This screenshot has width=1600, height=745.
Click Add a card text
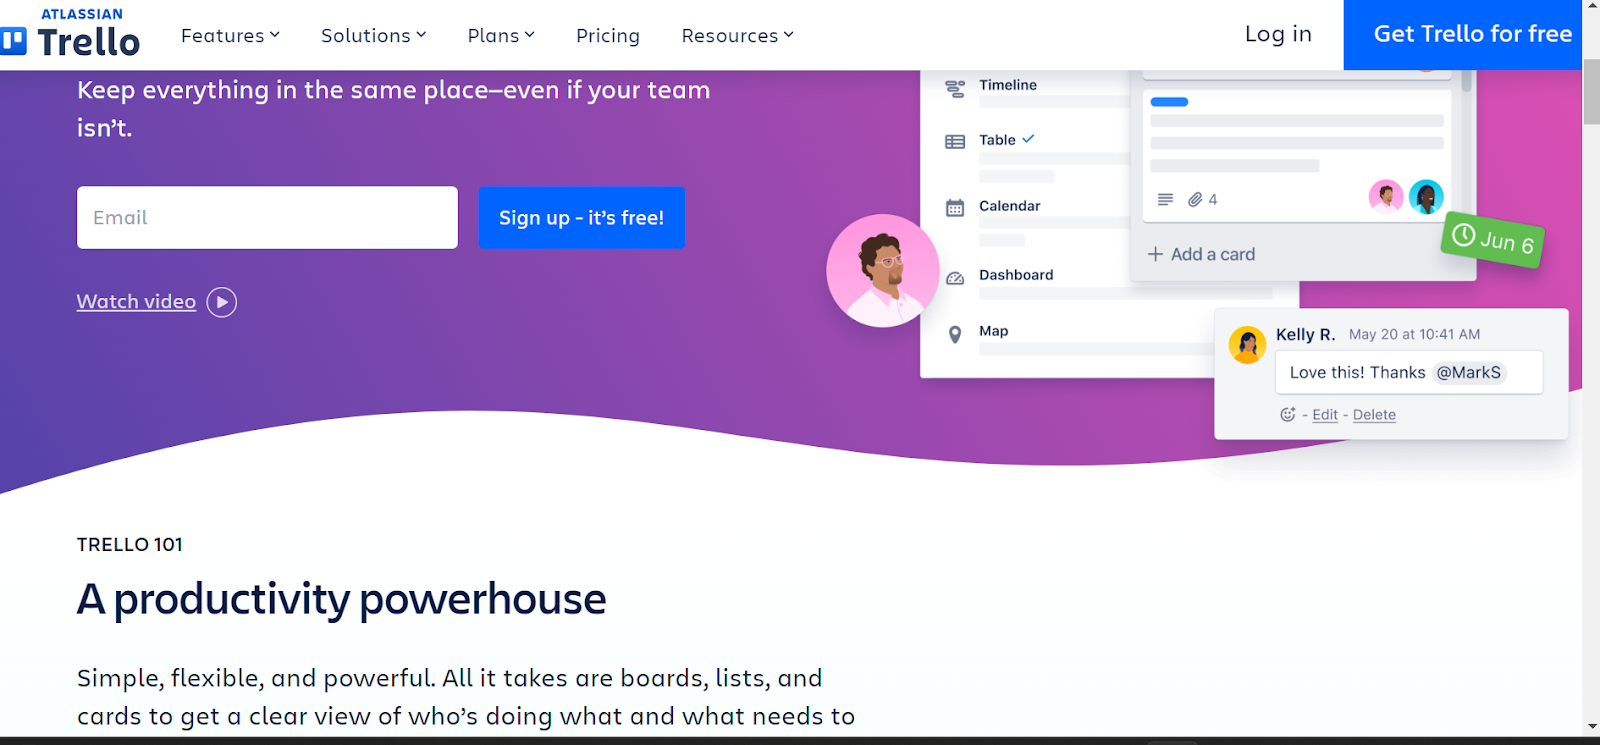tap(1213, 254)
